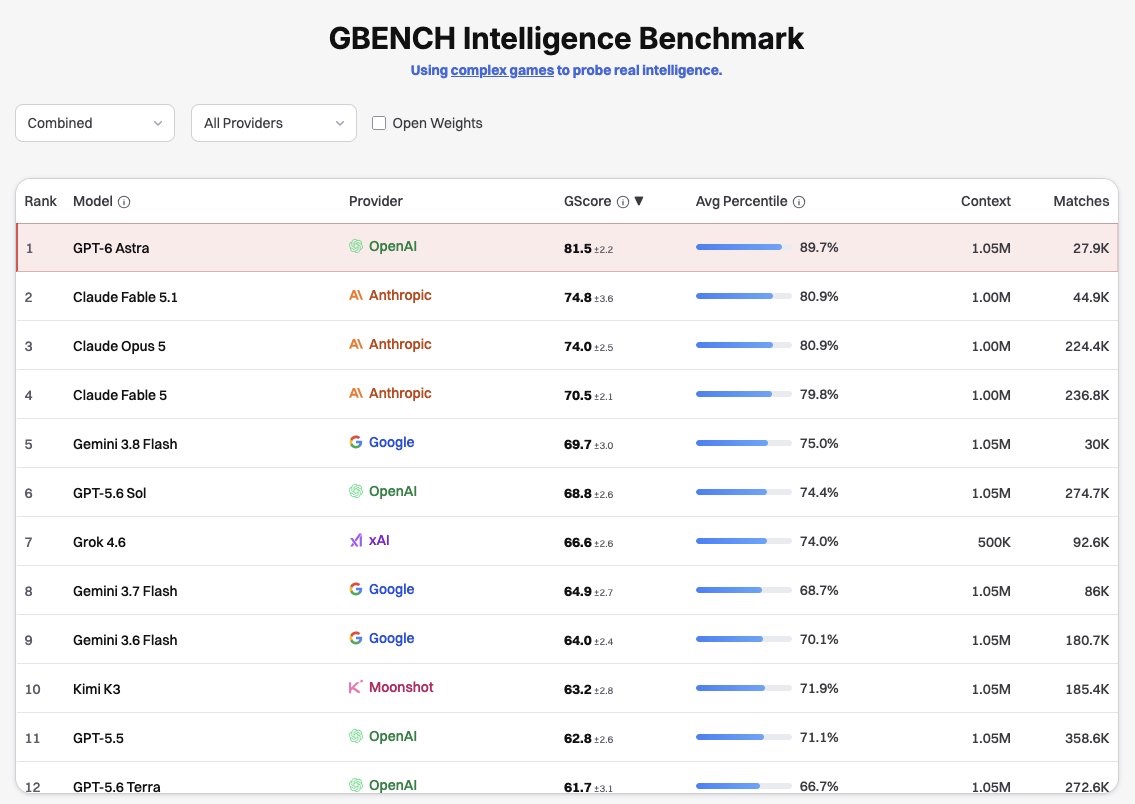Toggle the GScore sort arrow
This screenshot has height=804, width=1135.
coord(639,201)
